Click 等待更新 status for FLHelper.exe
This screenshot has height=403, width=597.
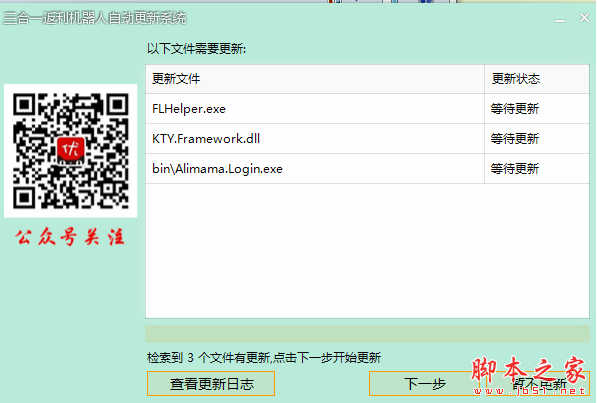(x=515, y=109)
